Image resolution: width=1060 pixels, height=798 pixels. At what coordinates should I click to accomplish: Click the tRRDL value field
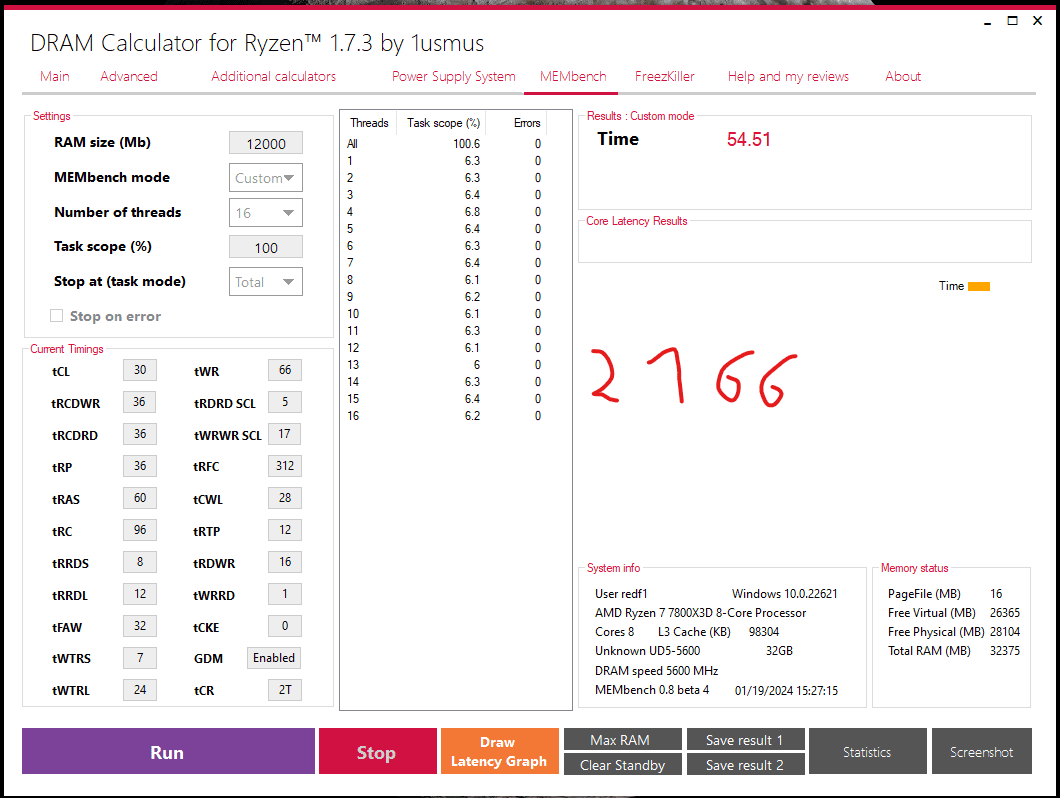pos(140,594)
